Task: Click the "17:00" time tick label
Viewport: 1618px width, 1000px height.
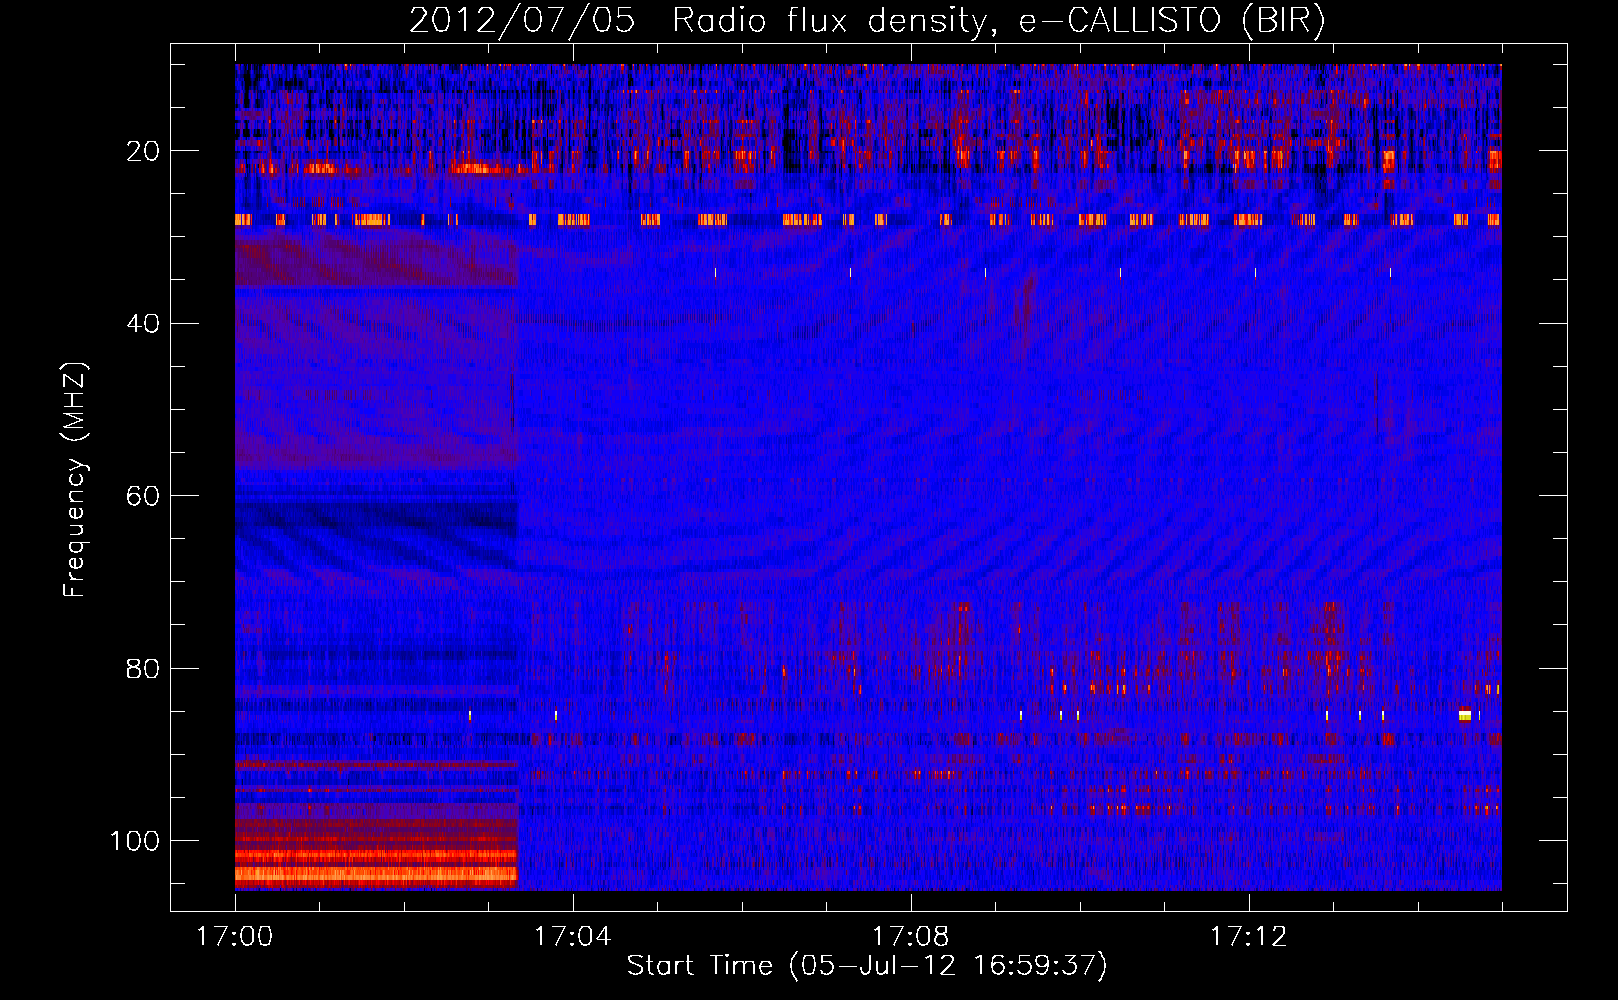Action: [x=235, y=937]
